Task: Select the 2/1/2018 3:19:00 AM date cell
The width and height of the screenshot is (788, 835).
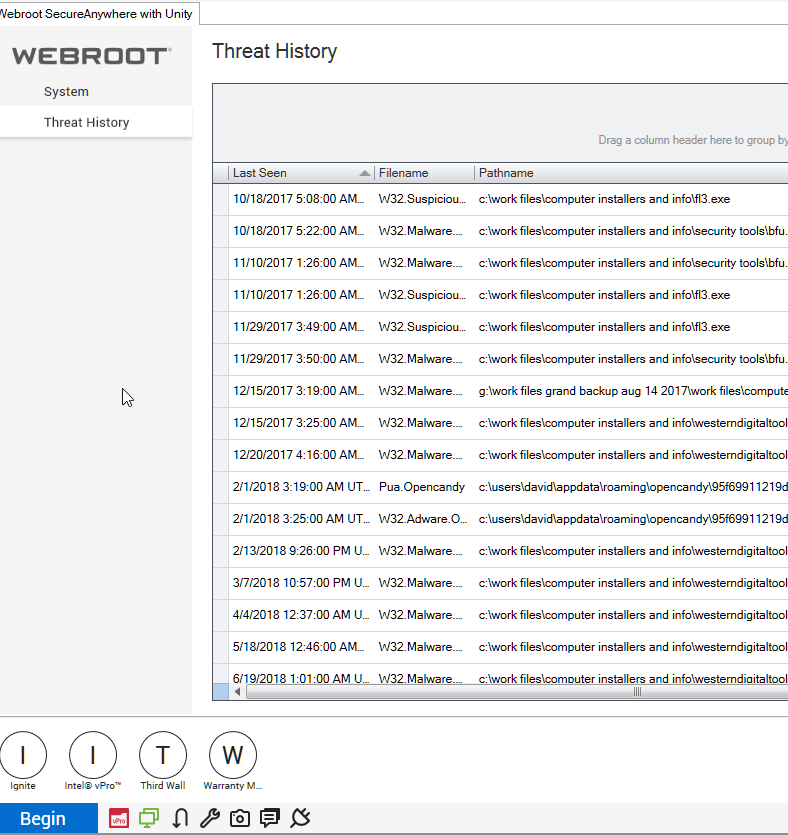Action: coord(301,487)
